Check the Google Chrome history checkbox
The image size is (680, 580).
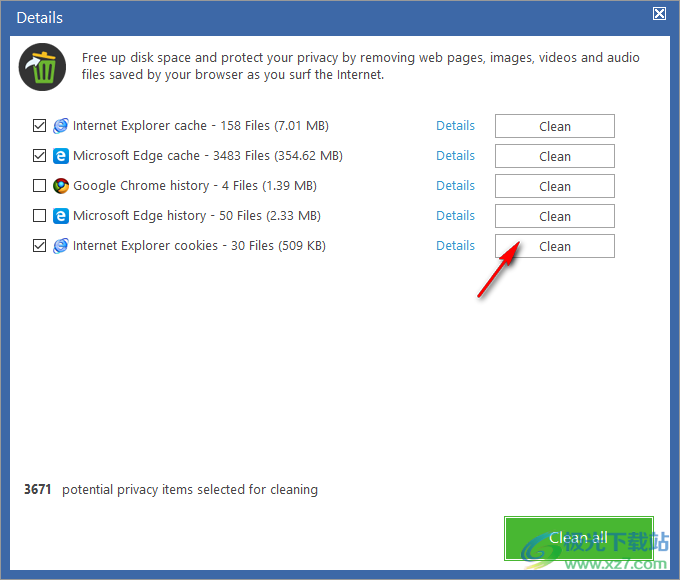[x=39, y=186]
